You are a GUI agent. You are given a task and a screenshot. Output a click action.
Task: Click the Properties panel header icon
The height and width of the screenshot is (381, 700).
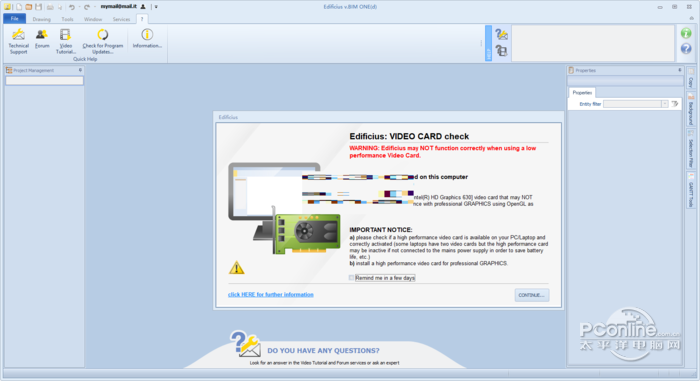tap(571, 70)
